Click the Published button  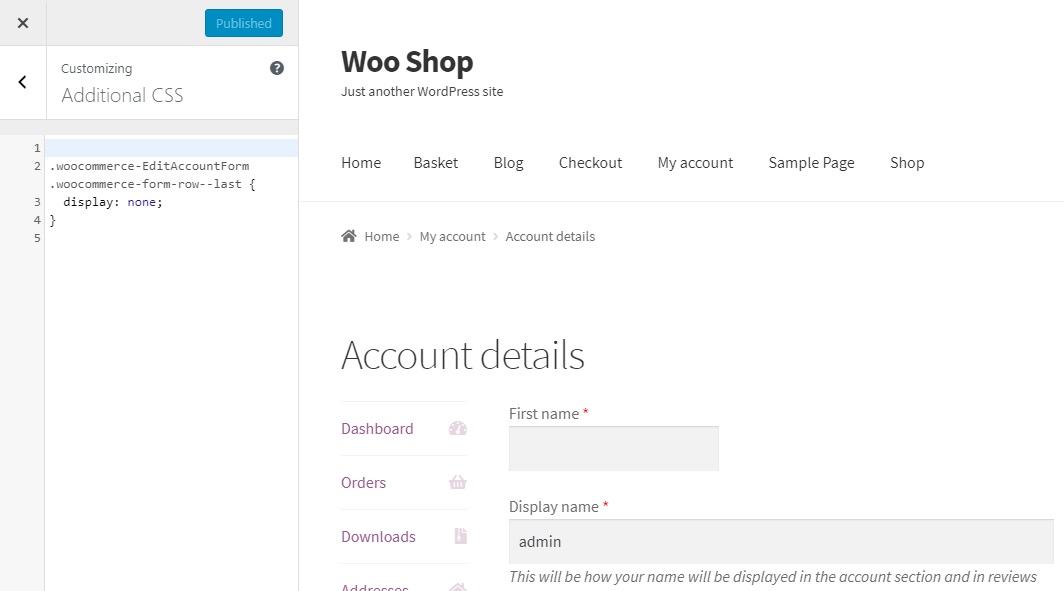point(244,23)
